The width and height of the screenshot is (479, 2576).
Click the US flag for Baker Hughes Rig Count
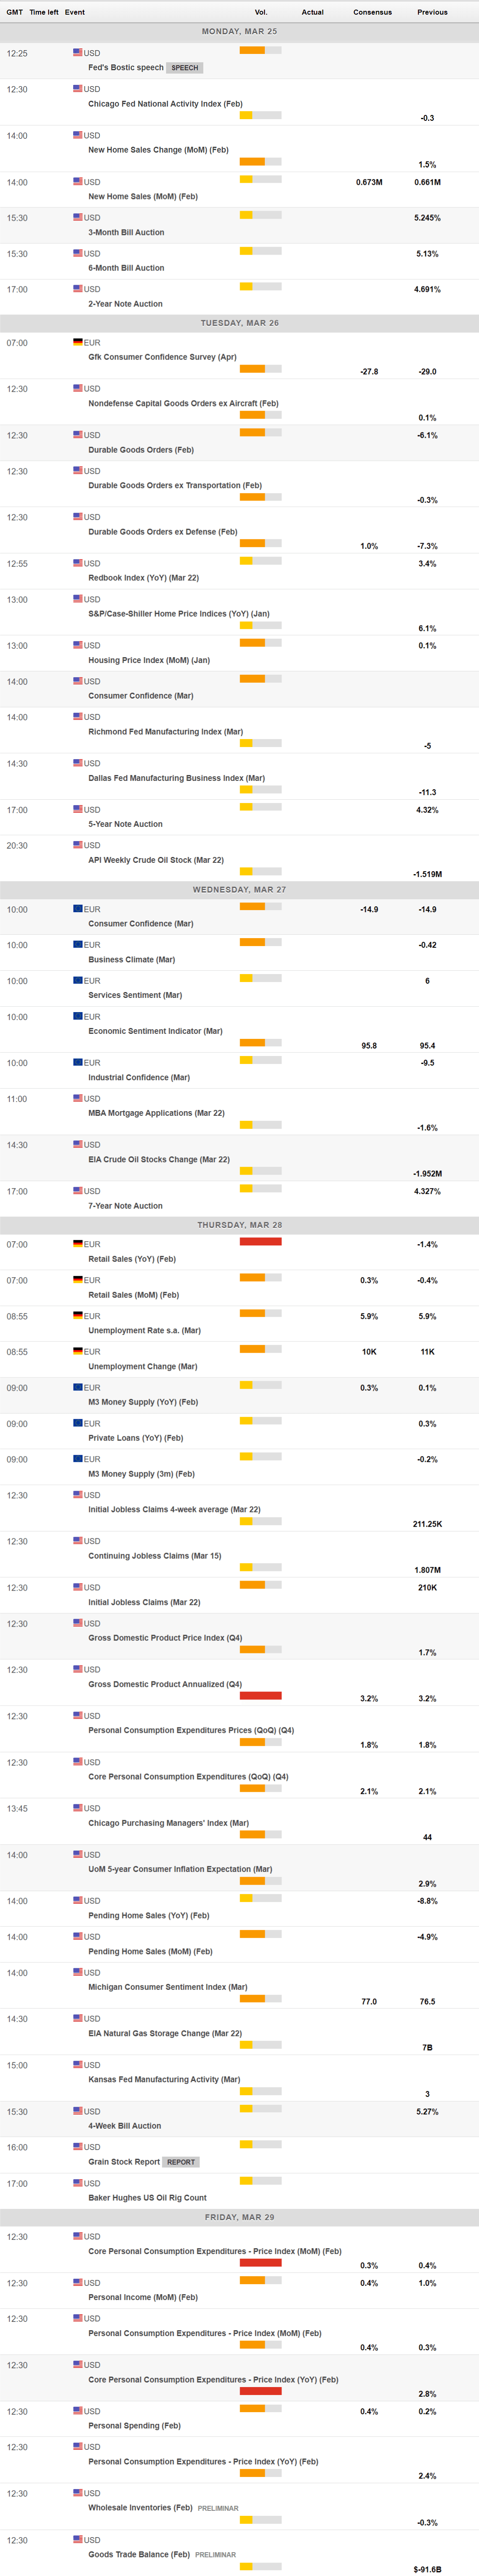tap(78, 2183)
